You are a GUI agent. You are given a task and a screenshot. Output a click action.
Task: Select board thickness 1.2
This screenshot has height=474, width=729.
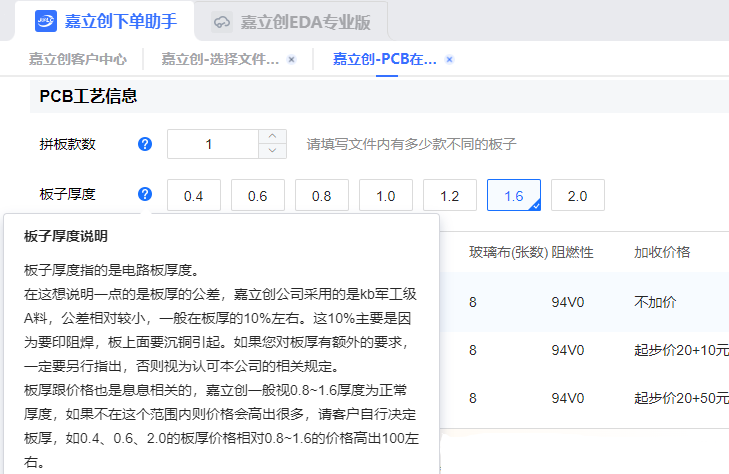[450, 195]
